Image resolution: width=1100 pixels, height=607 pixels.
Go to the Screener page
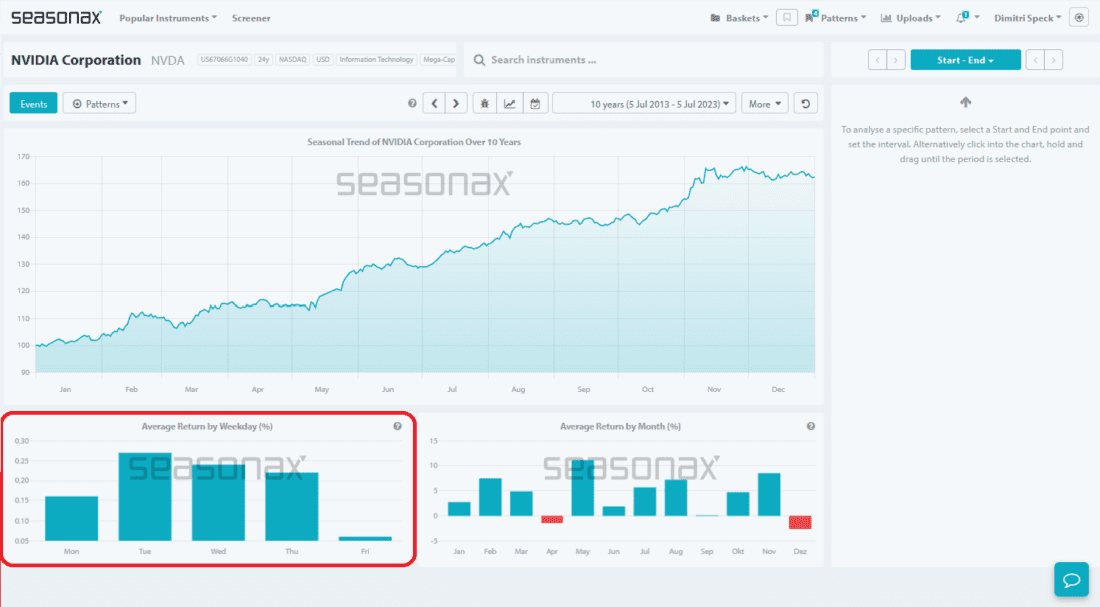pyautogui.click(x=251, y=18)
